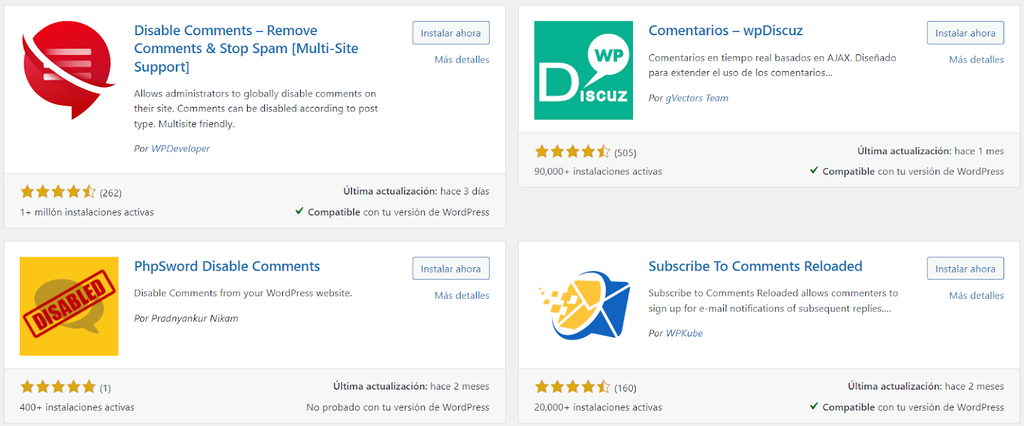Click the Subscribe To Comments Reloaded envelope icon
Viewport: 1024px width, 426px height.
pyautogui.click(x=583, y=305)
